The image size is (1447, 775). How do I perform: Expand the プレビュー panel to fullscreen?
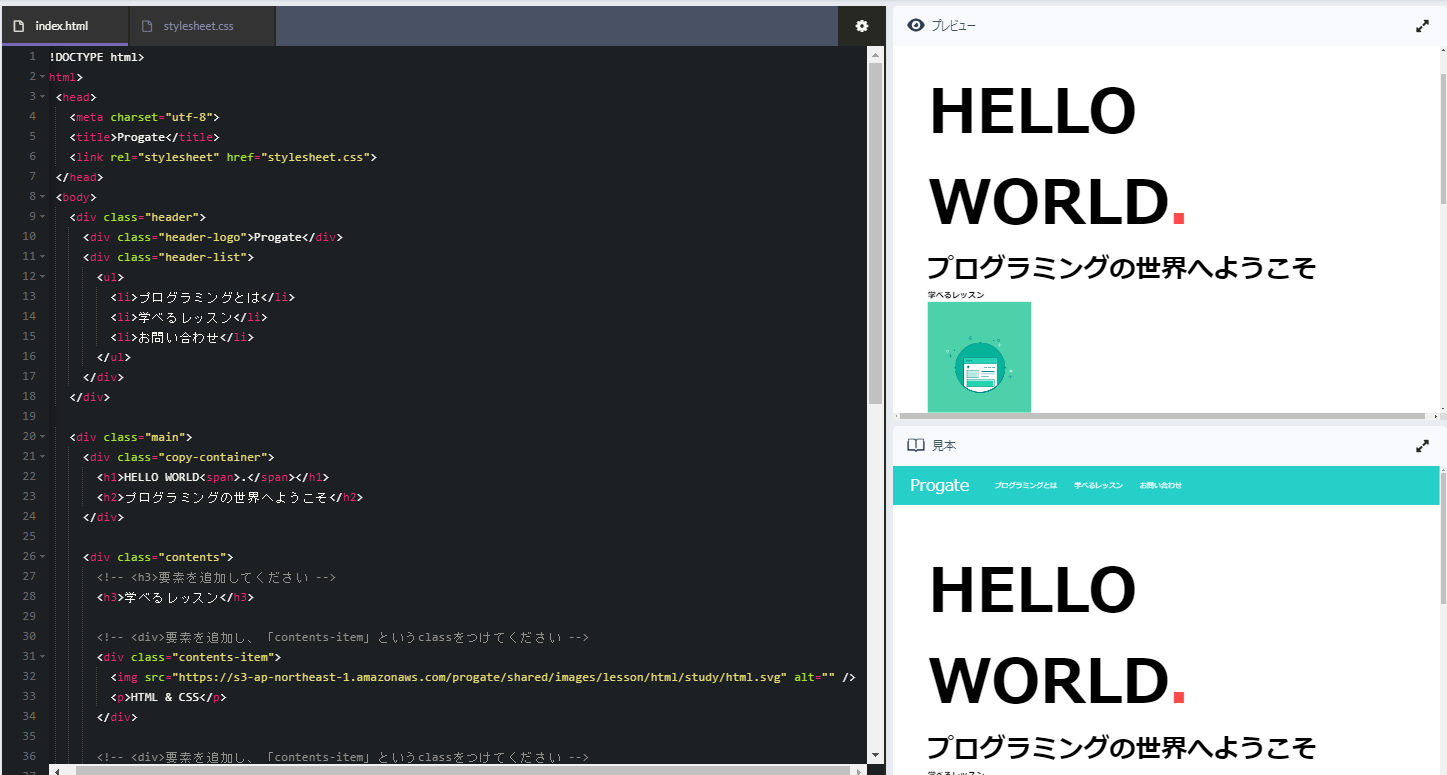click(1422, 26)
